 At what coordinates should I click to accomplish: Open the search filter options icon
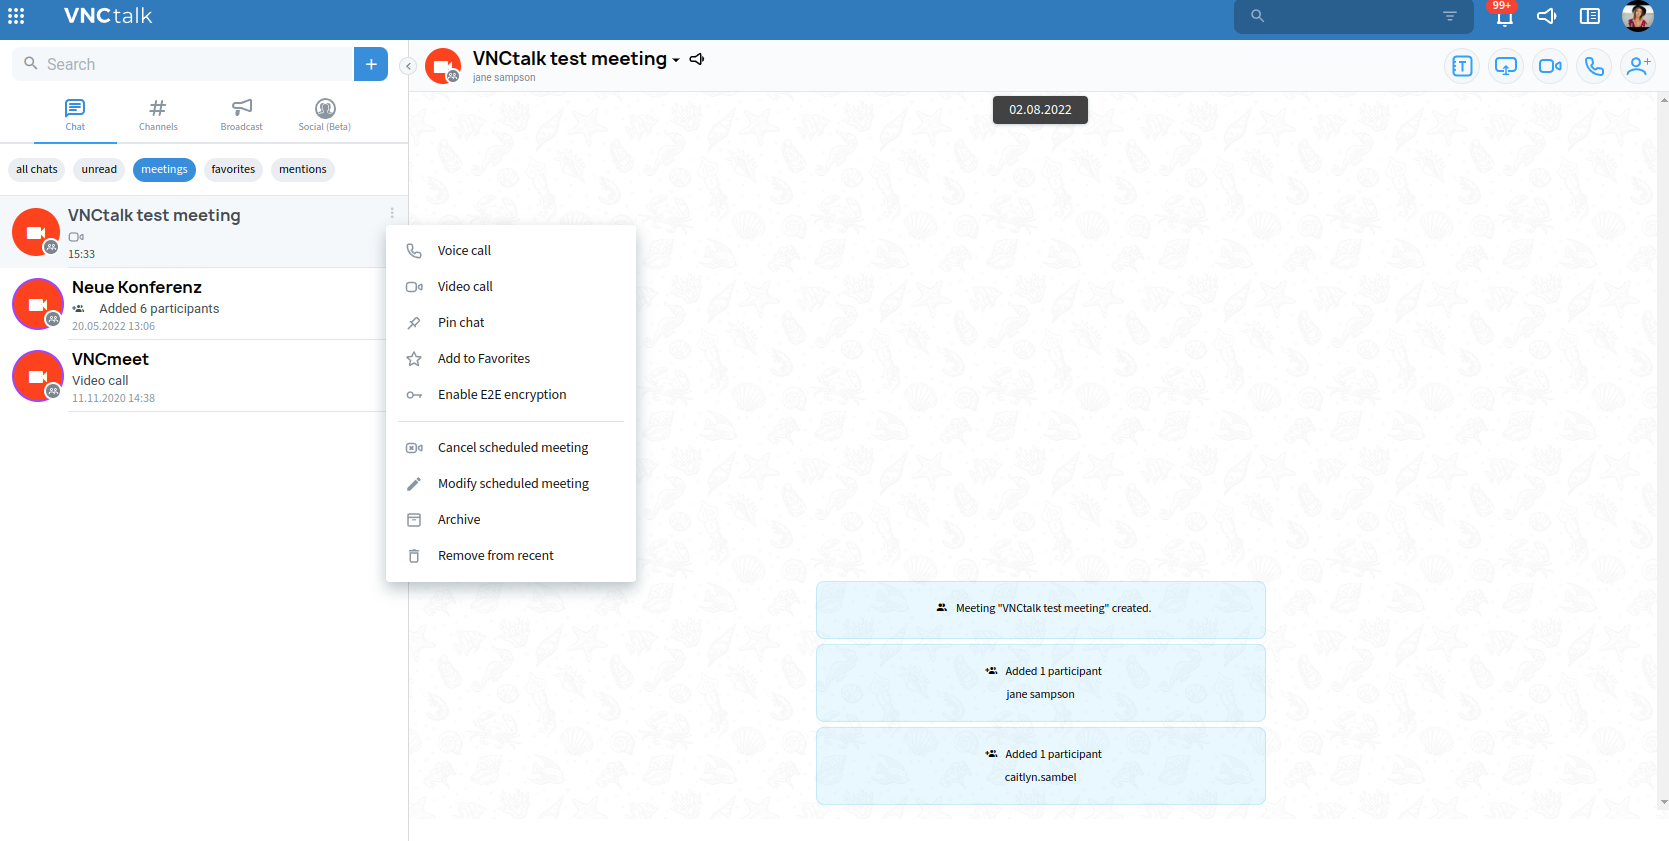(1450, 16)
